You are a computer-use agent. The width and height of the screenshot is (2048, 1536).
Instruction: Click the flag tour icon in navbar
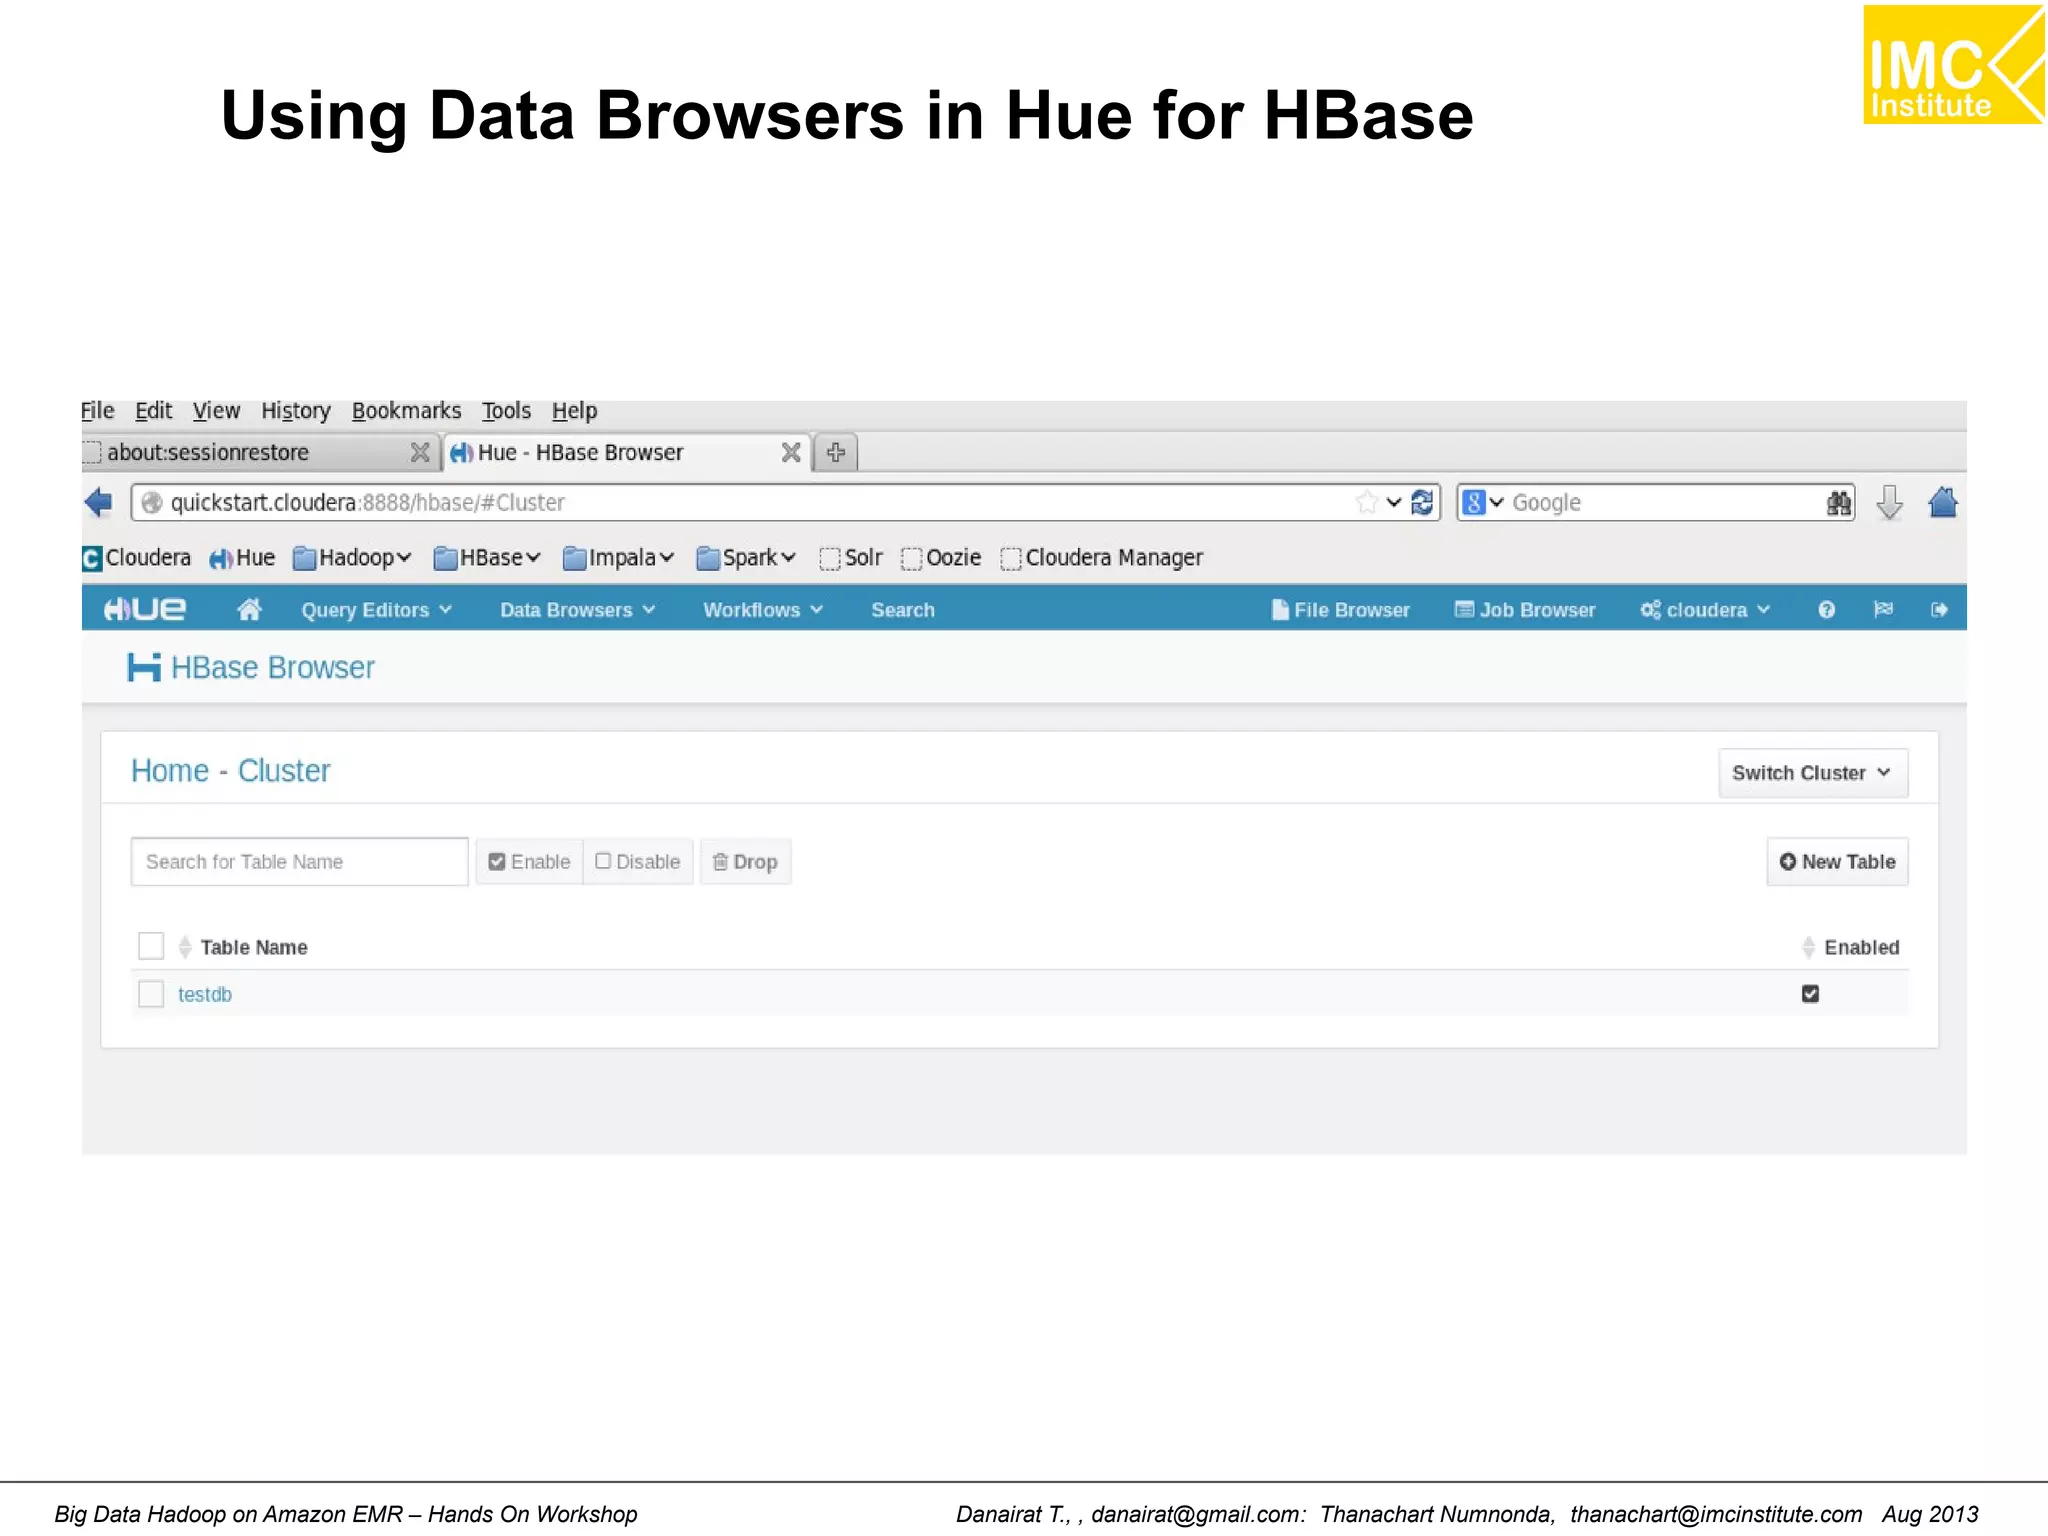[x=1883, y=610]
